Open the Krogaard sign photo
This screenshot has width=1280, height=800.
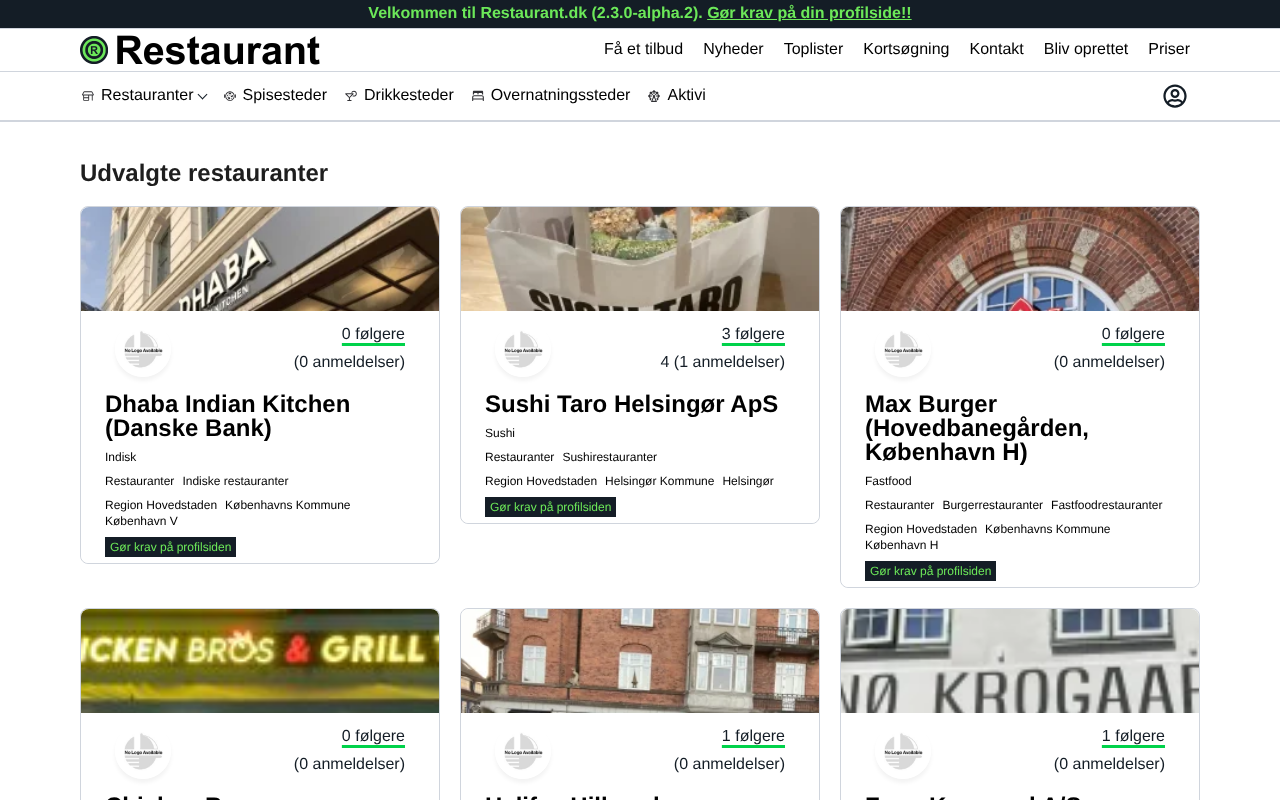pos(1020,661)
